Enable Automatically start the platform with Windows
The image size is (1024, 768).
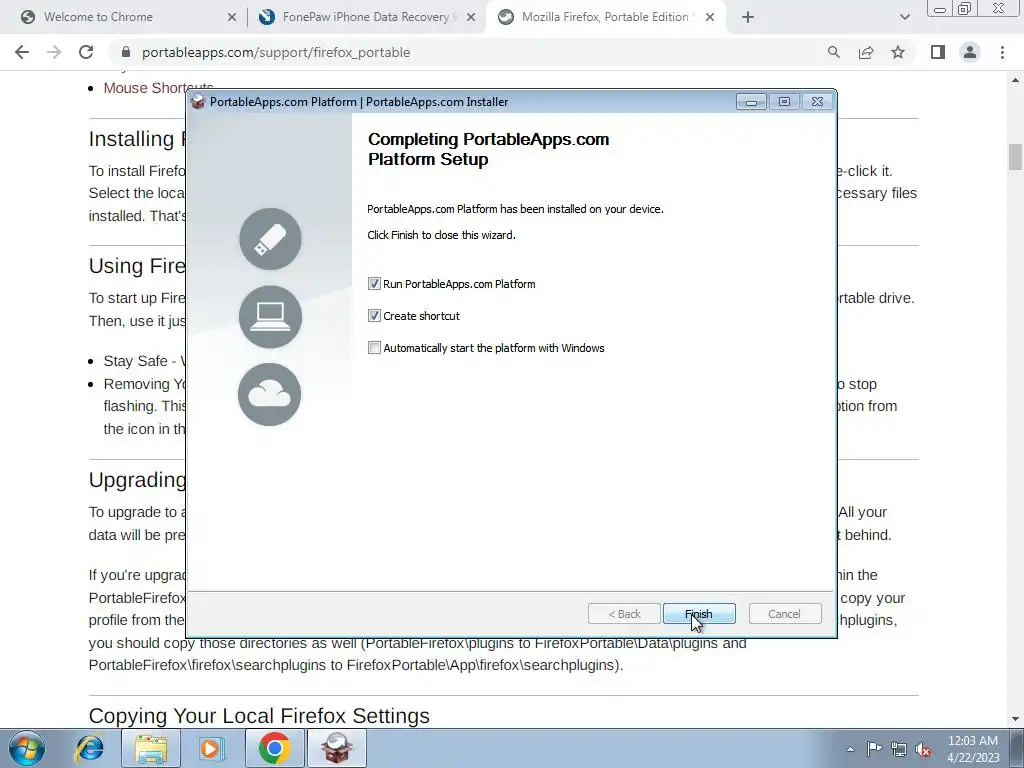point(374,347)
